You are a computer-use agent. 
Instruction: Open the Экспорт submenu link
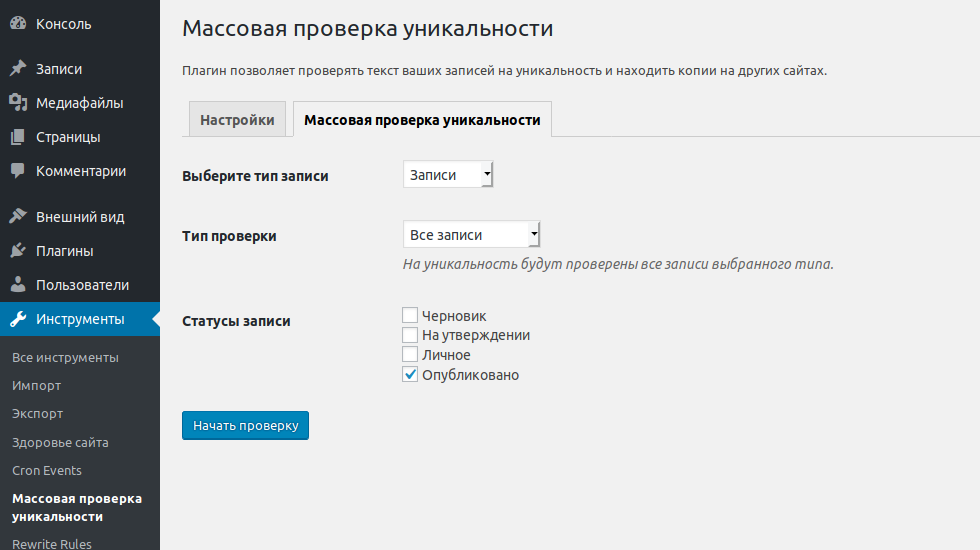tap(38, 414)
